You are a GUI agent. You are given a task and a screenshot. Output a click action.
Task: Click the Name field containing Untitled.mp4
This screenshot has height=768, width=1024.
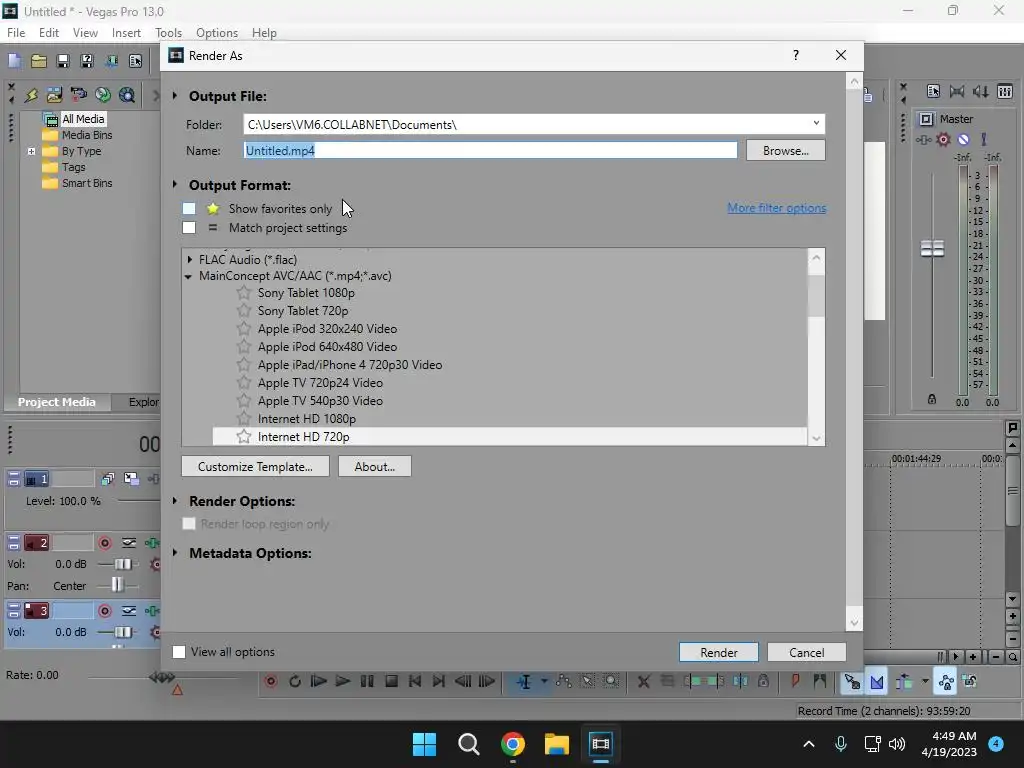pyautogui.click(x=490, y=150)
